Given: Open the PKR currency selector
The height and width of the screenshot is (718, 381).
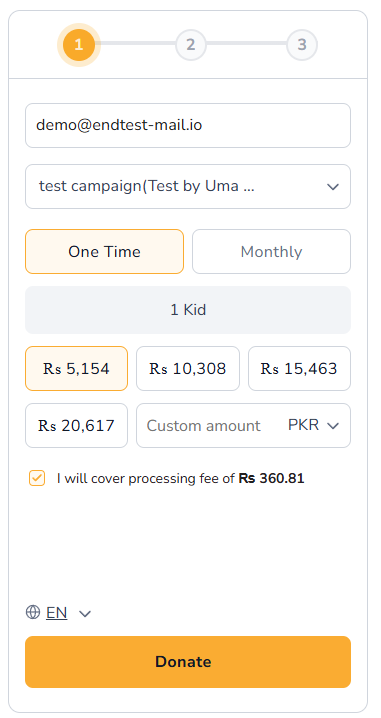Looking at the screenshot, I should pyautogui.click(x=313, y=425).
